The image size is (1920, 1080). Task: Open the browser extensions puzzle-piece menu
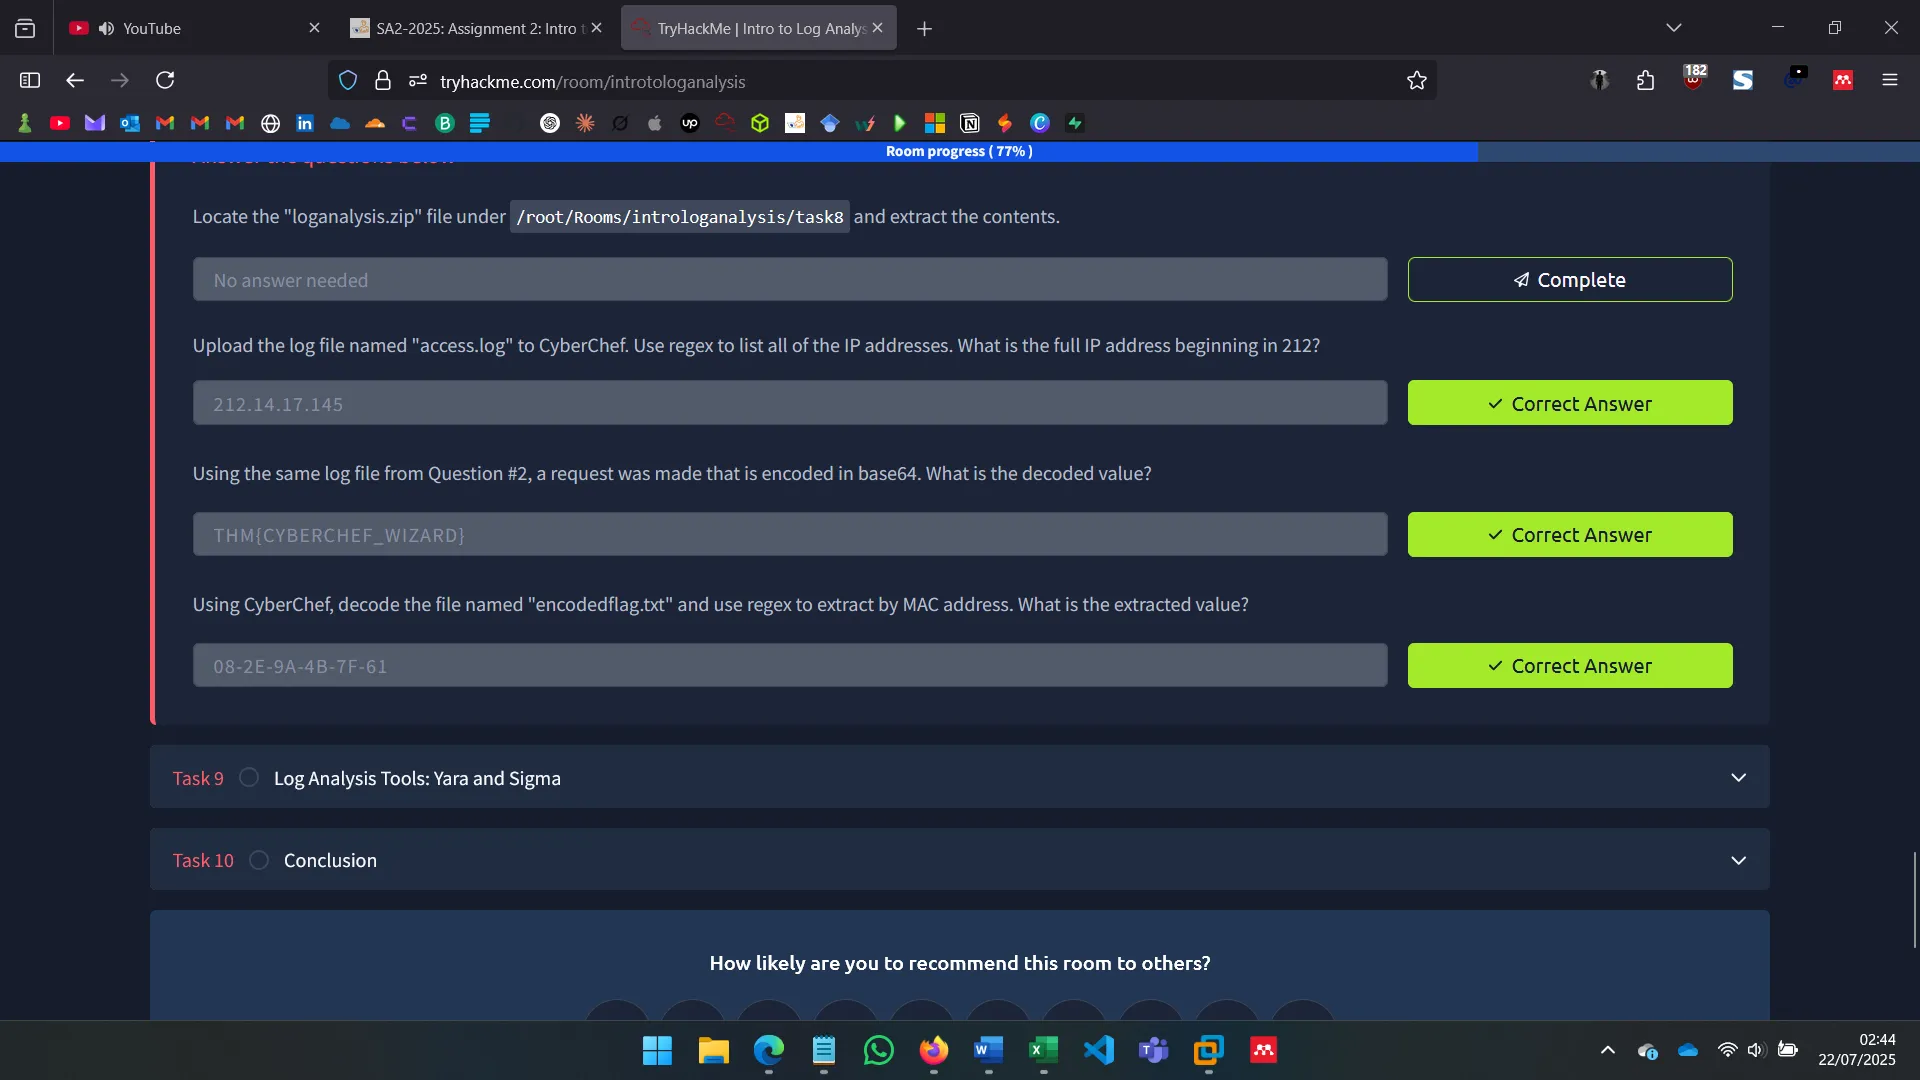[1645, 80]
